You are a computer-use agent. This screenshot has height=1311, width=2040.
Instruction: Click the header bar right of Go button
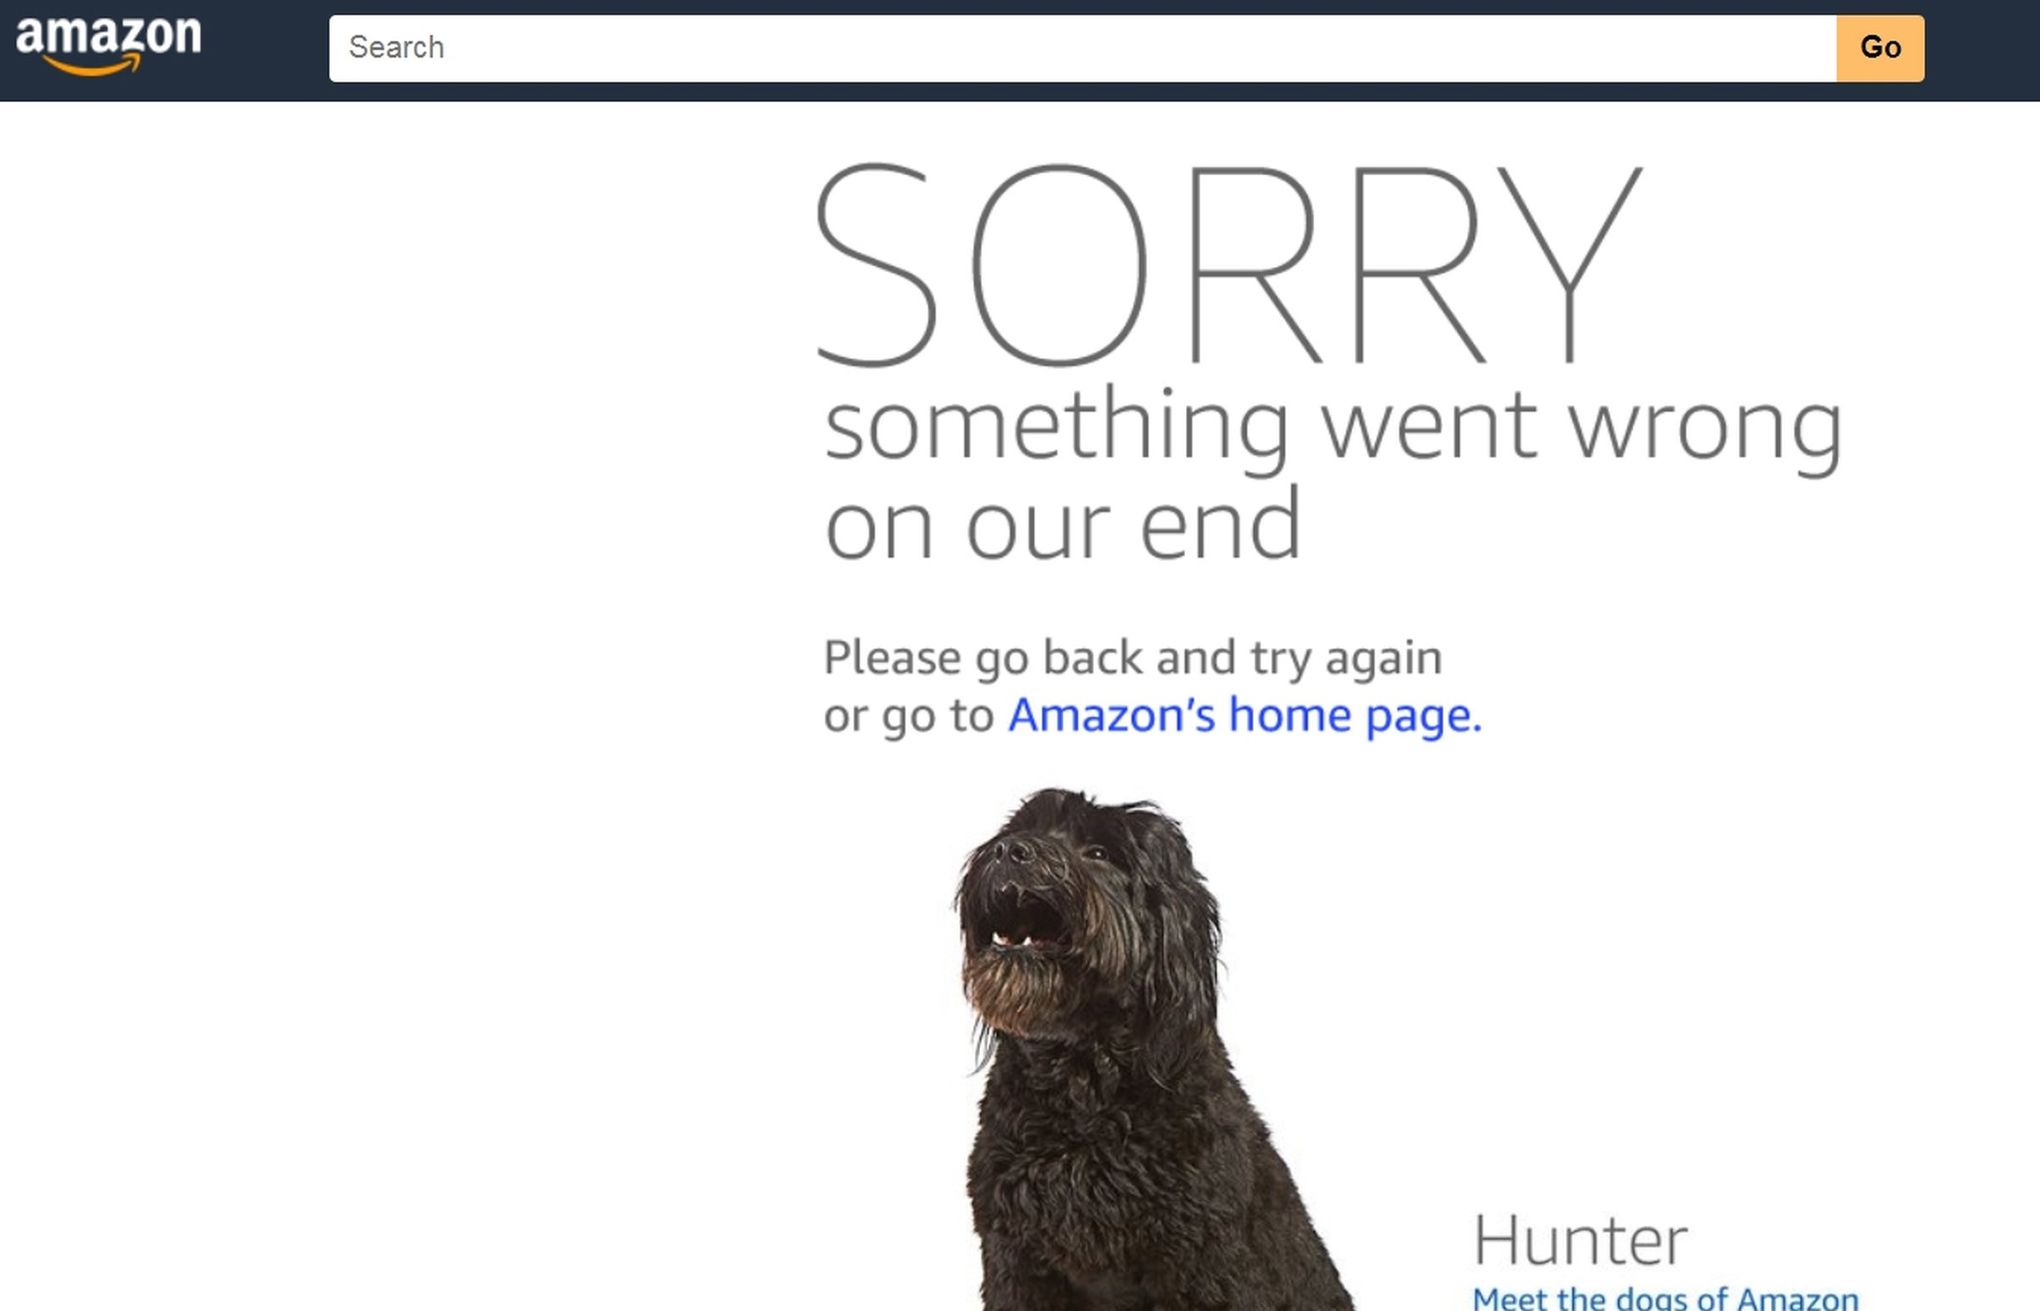click(x=1982, y=50)
